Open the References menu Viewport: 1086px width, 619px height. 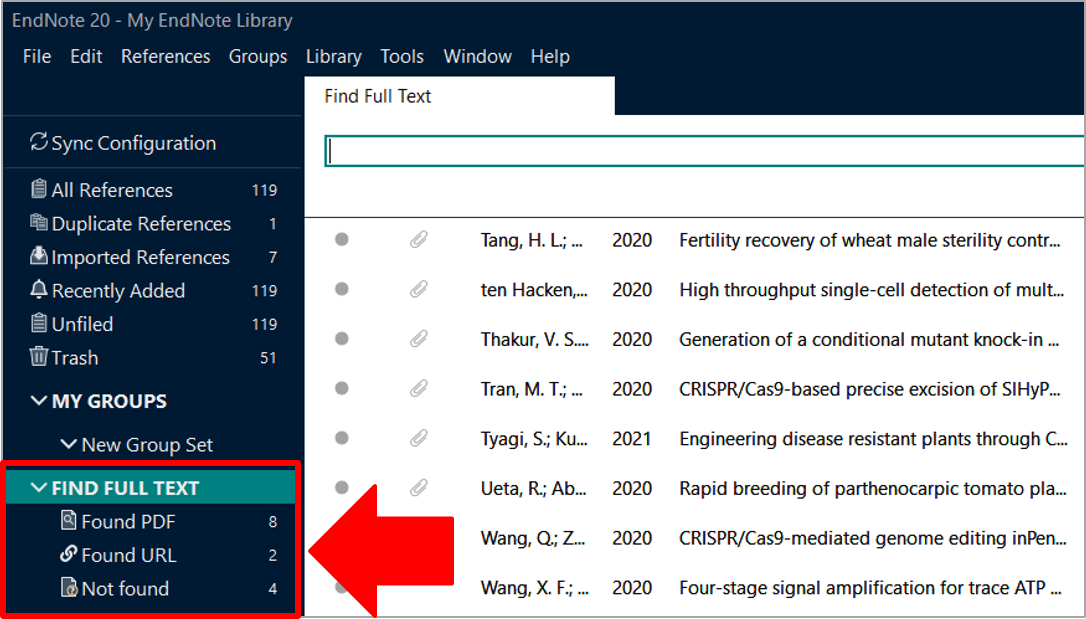166,56
